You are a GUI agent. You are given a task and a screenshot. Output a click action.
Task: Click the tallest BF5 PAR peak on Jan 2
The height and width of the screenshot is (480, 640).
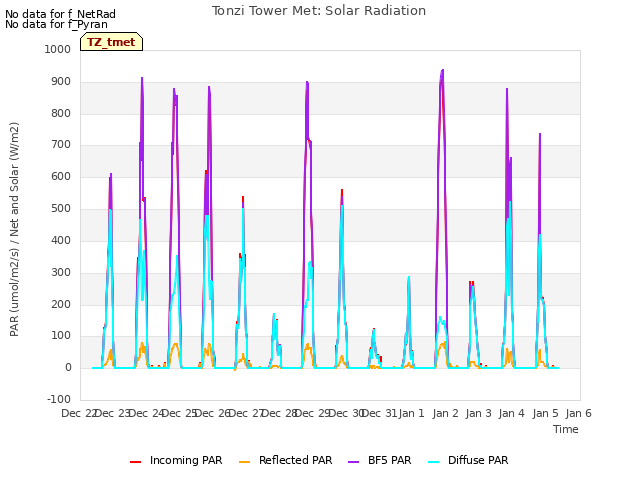[x=442, y=71]
